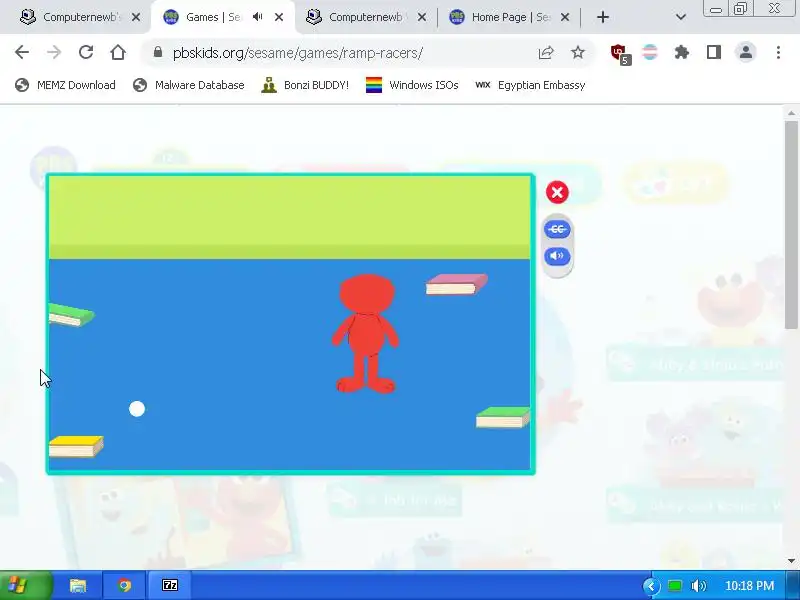This screenshot has height=600, width=800.
Task: Open the Extensions puzzle menu
Action: point(682,52)
